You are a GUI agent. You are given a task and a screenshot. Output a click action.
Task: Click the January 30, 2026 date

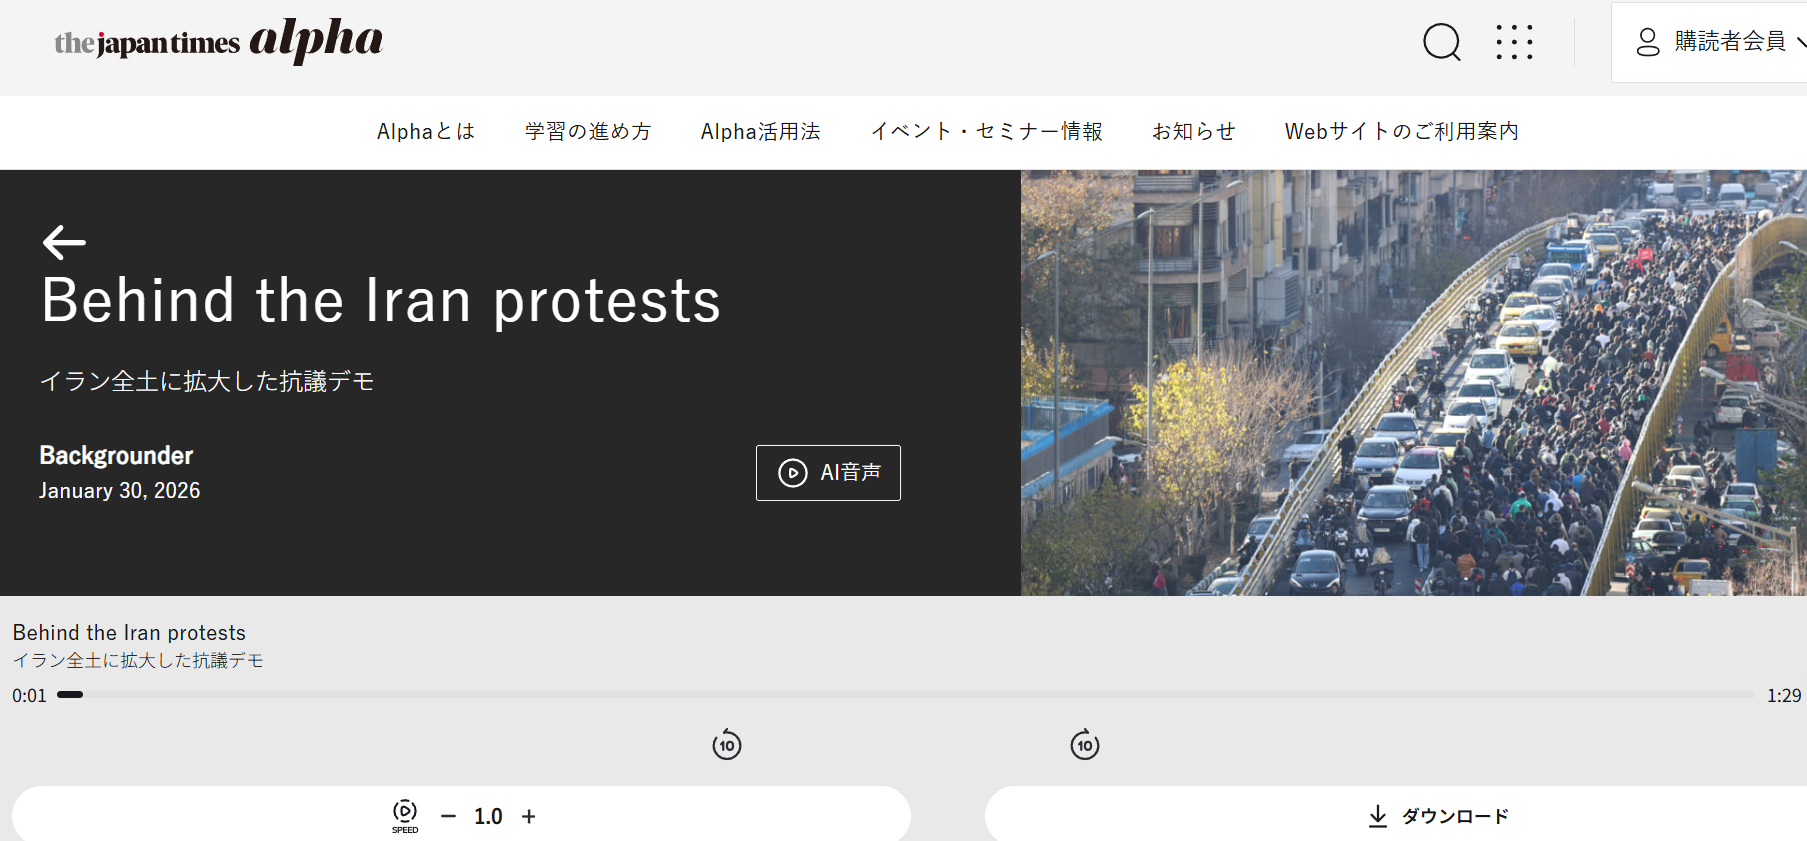click(x=120, y=491)
